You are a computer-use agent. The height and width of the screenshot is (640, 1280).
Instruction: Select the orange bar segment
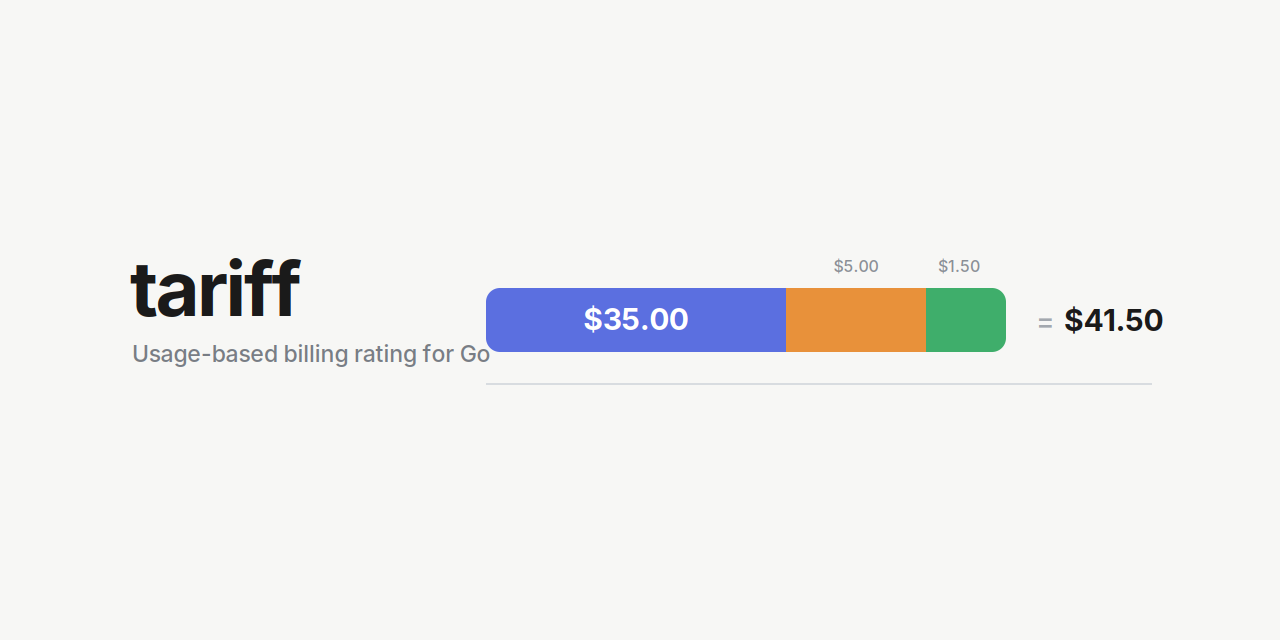point(856,320)
